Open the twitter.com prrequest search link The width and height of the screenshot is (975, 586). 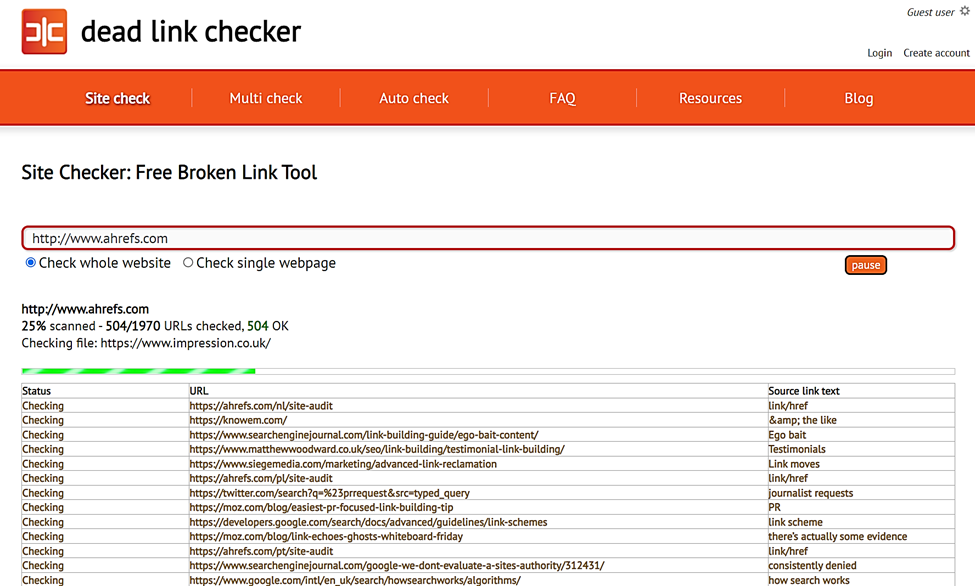pyautogui.click(x=330, y=493)
